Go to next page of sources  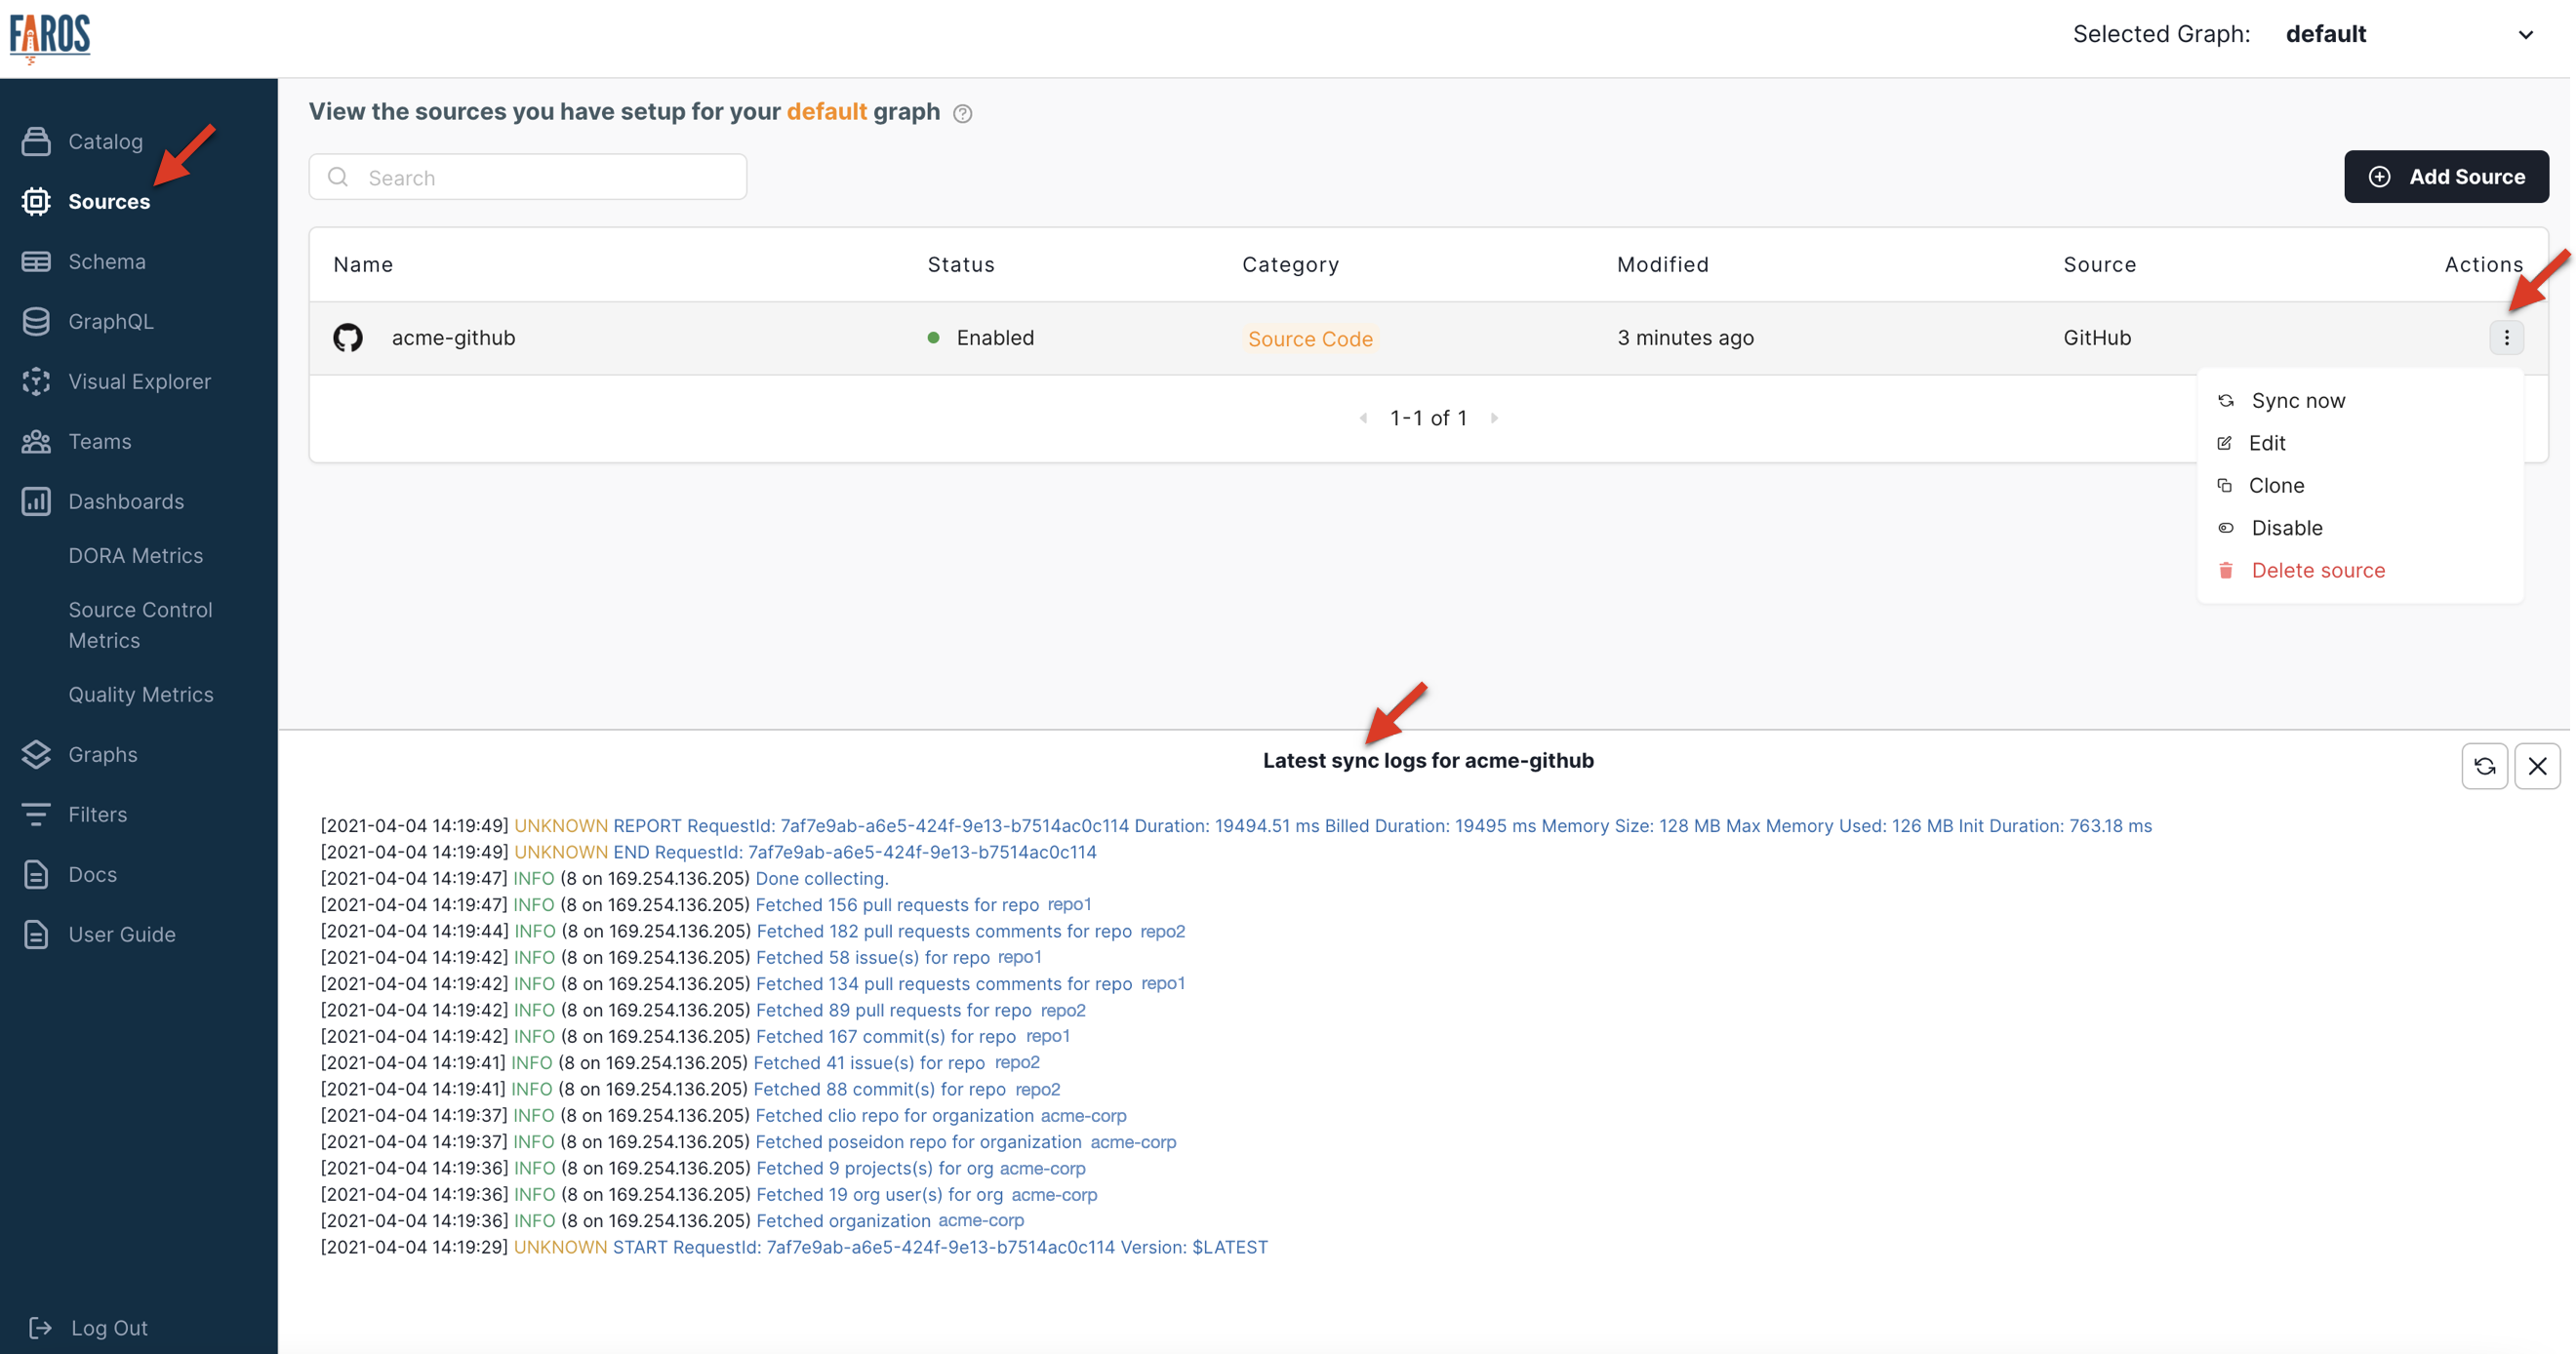pos(1494,418)
